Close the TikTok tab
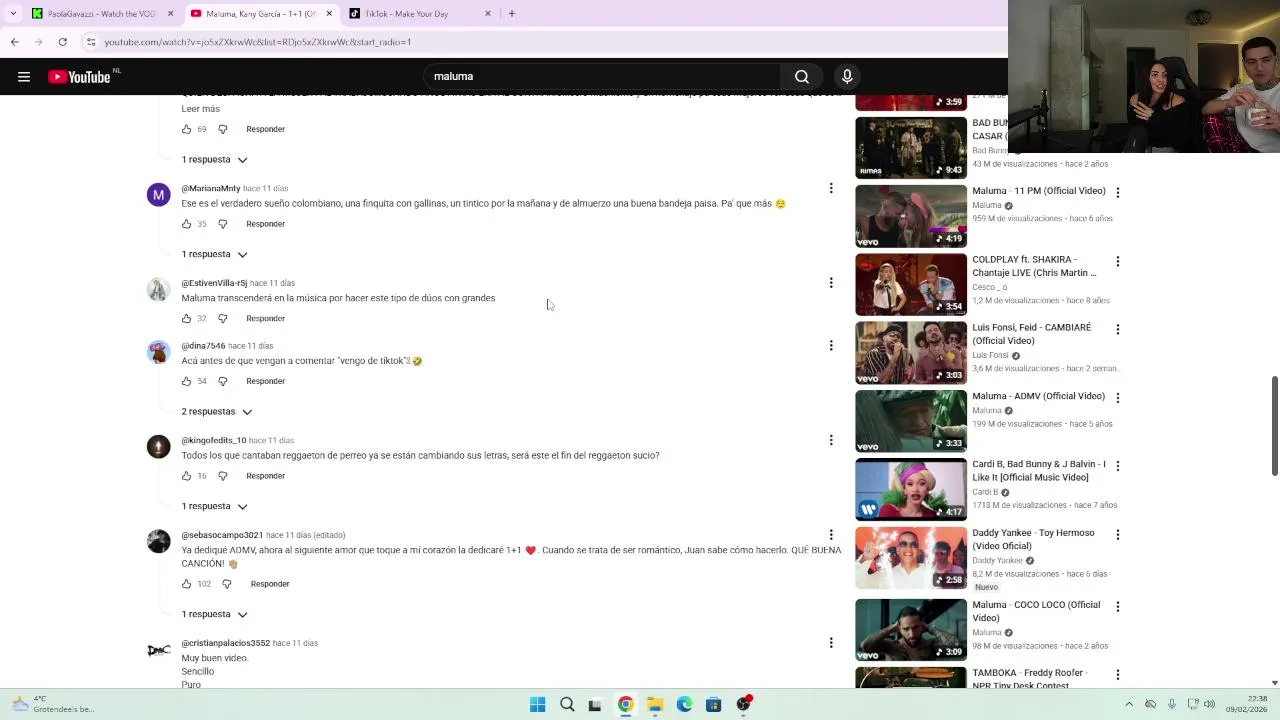Screen dimensions: 1280x720 487,14
